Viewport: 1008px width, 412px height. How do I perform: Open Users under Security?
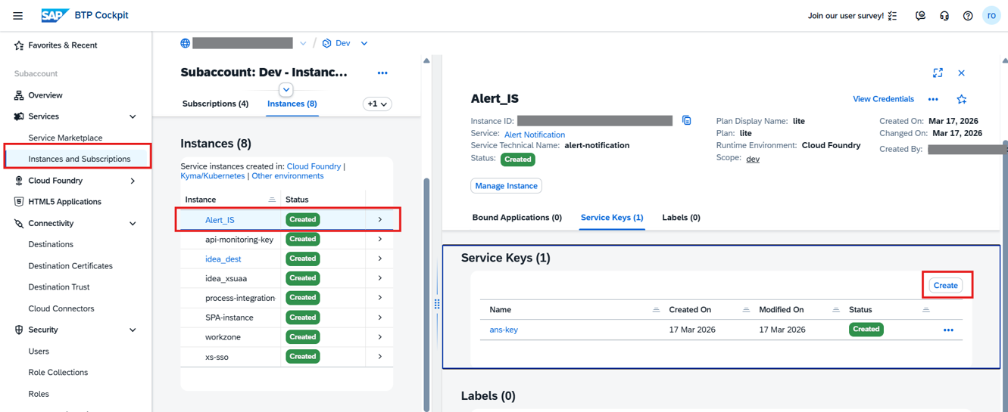(x=39, y=351)
